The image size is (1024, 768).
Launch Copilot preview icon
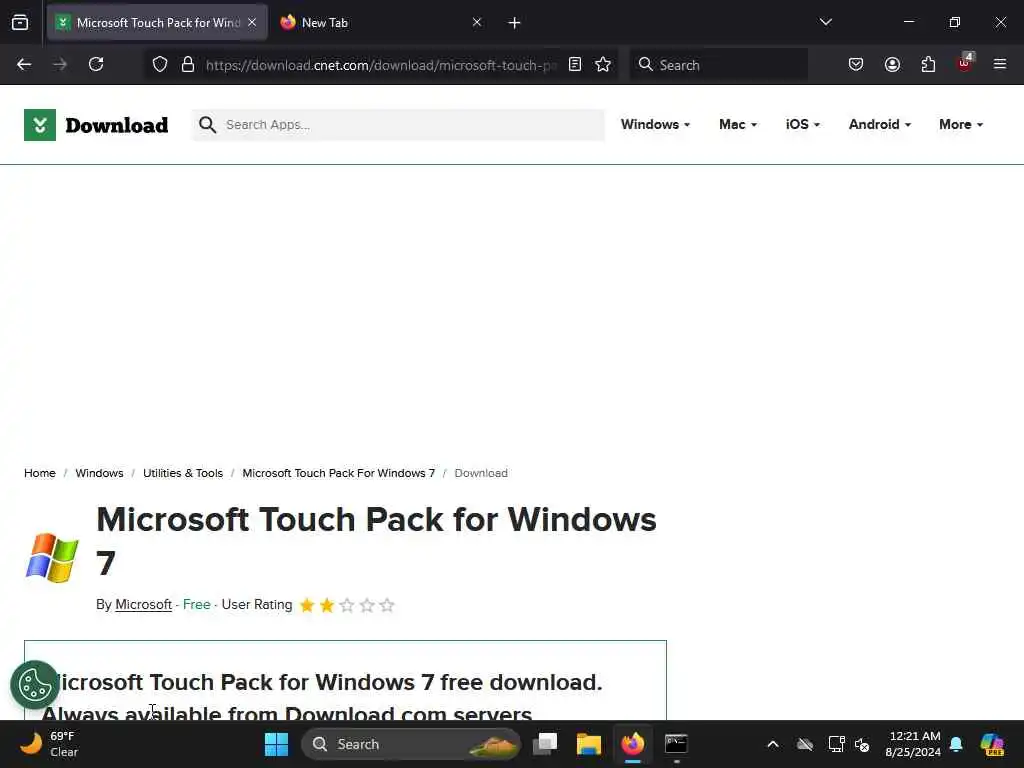[992, 744]
